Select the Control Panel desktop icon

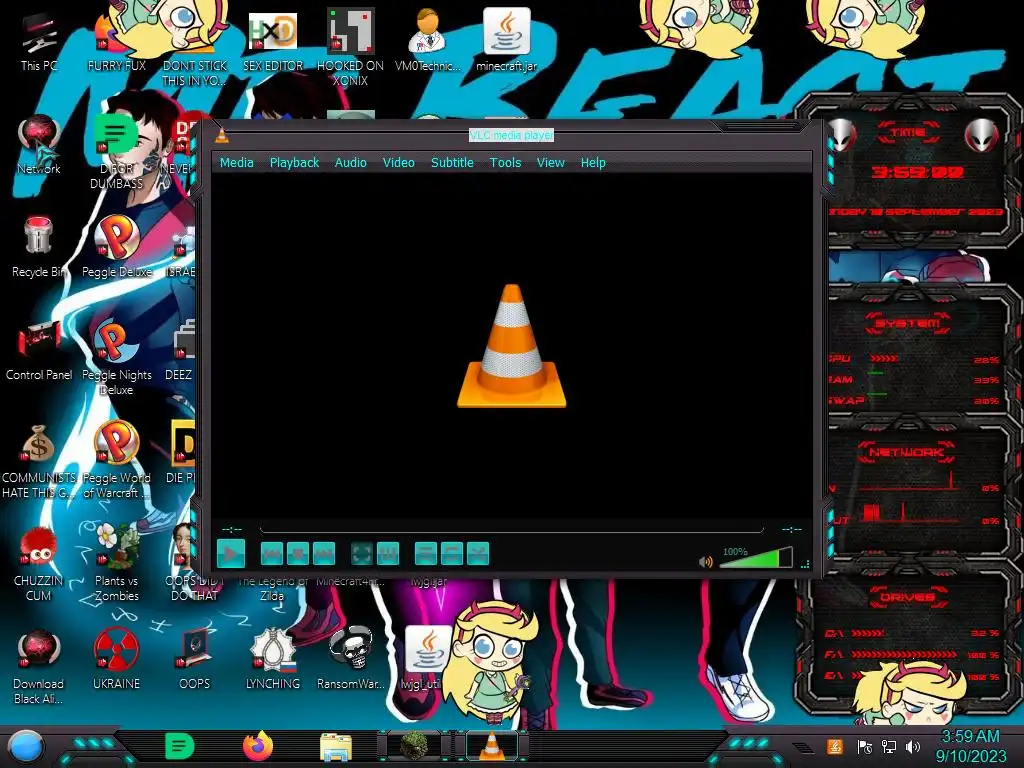coord(39,351)
